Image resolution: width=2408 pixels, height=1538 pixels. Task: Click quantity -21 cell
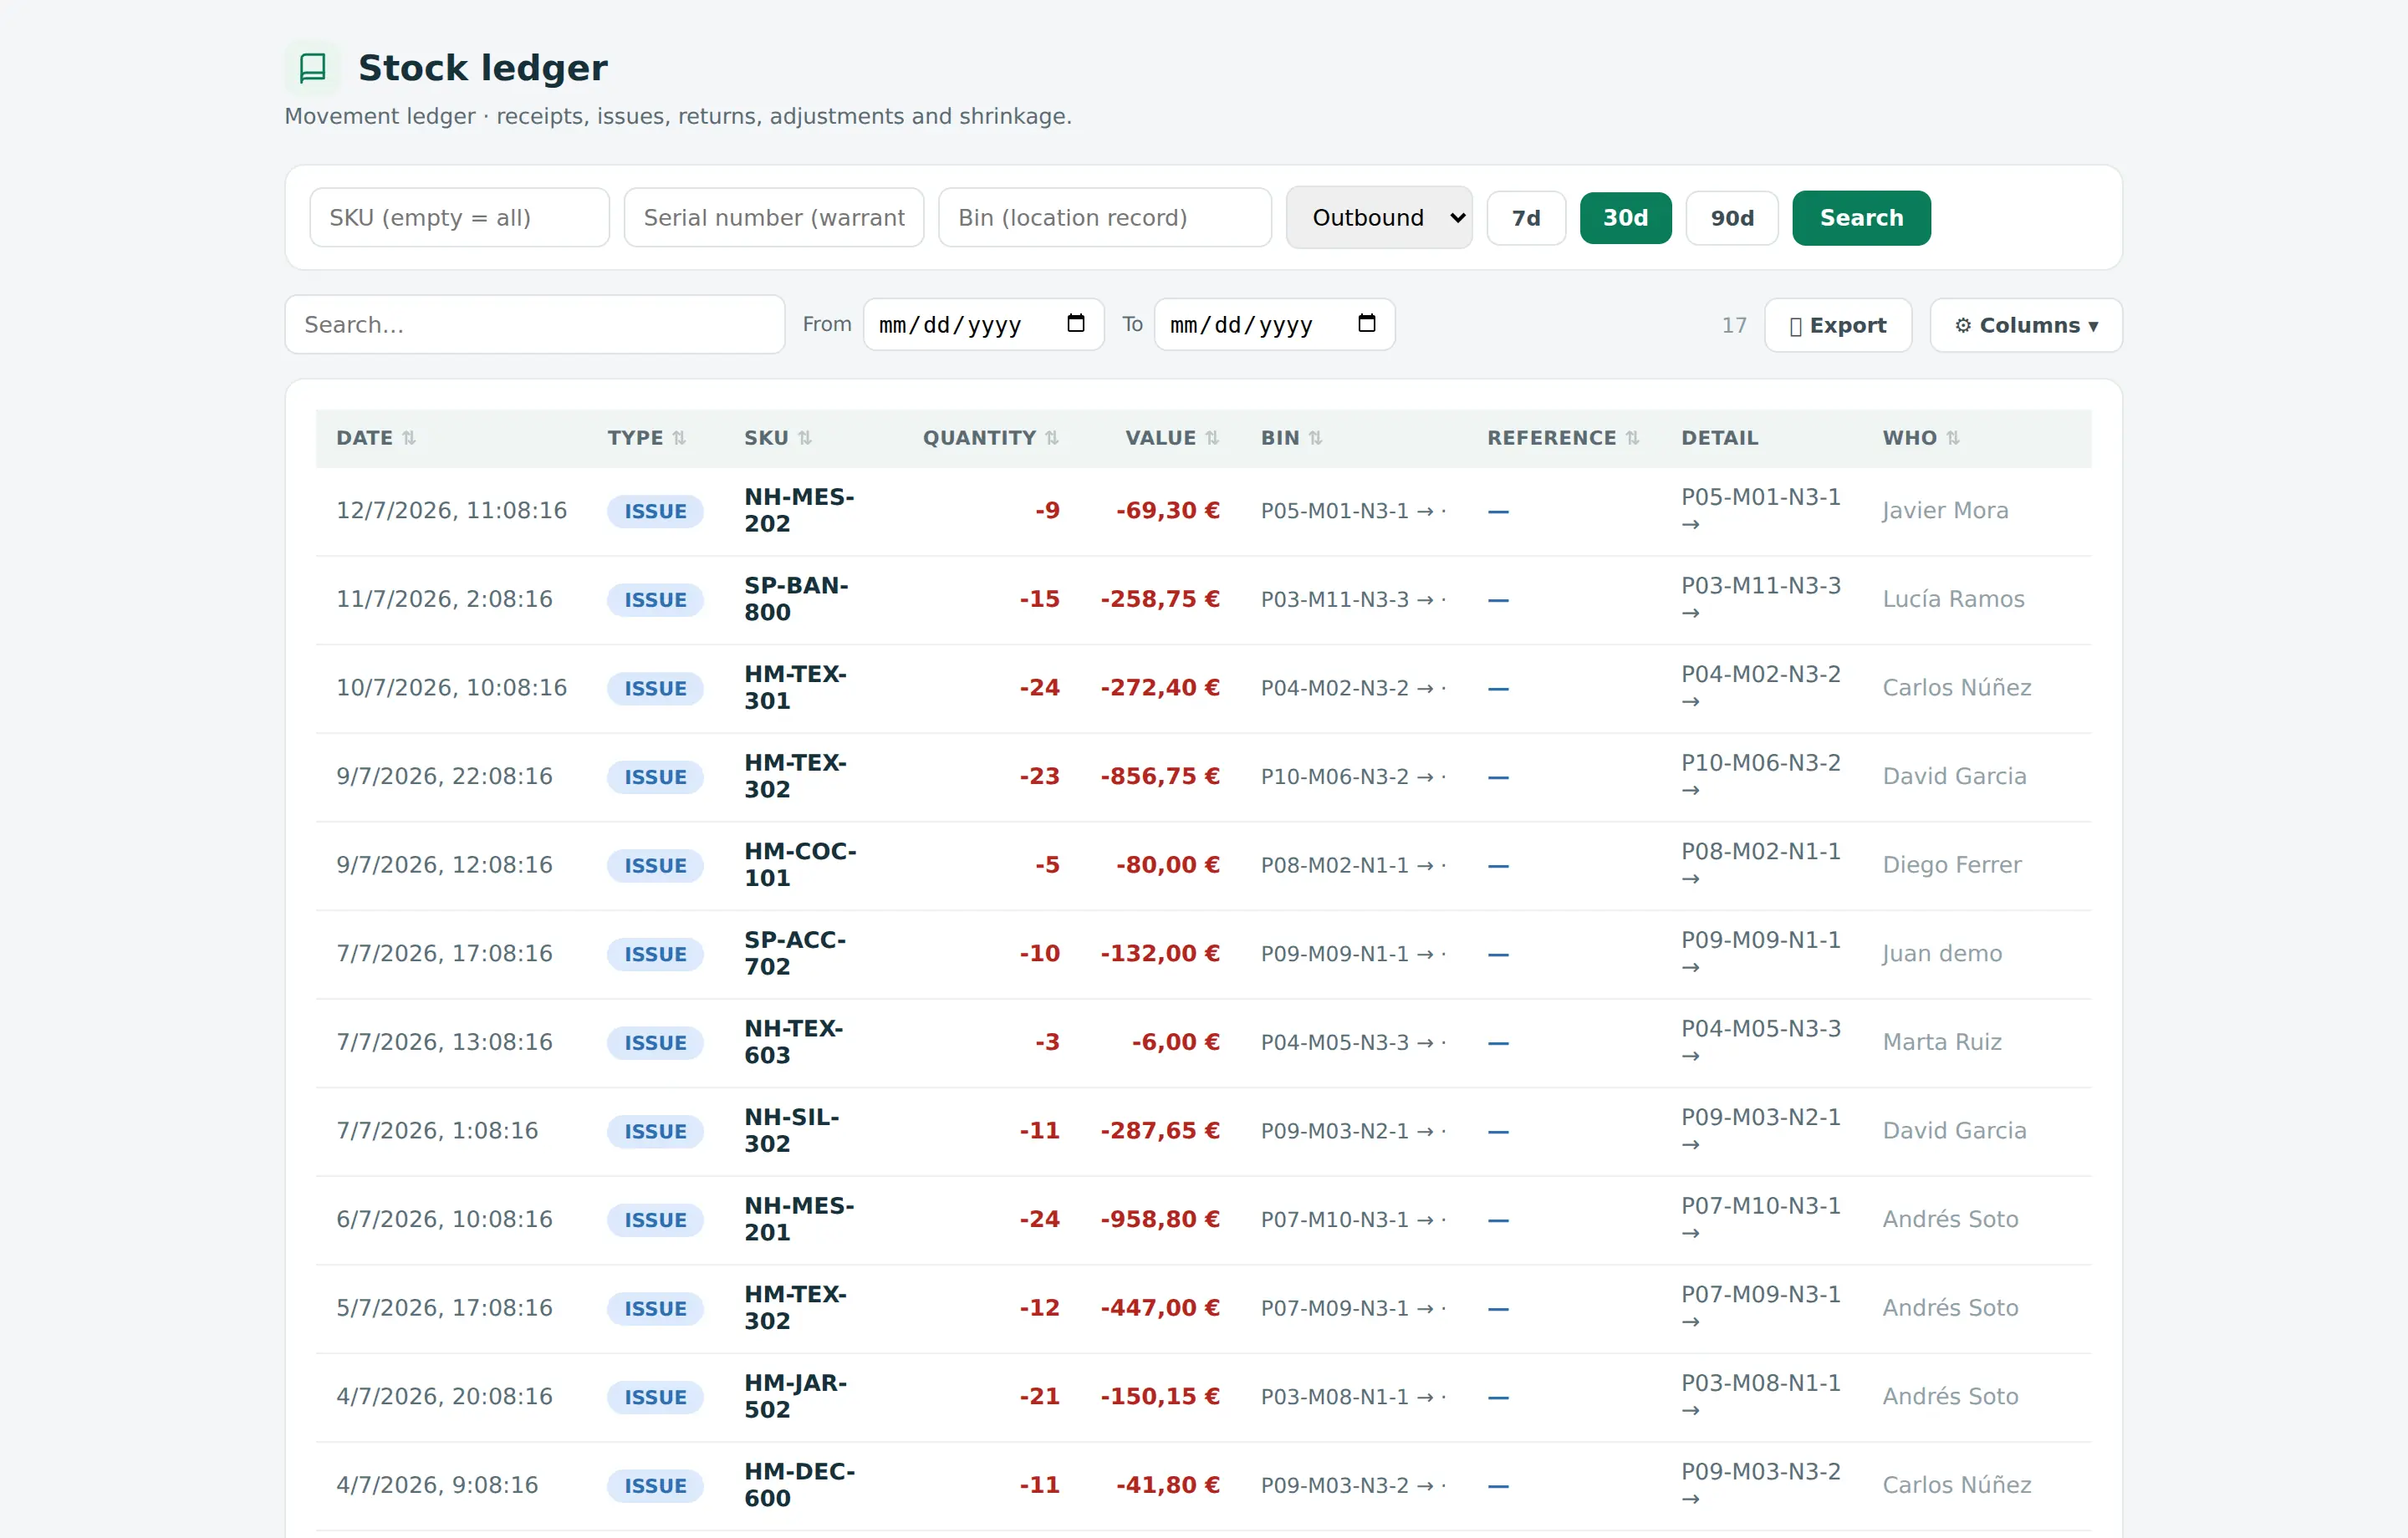[x=1039, y=1397]
